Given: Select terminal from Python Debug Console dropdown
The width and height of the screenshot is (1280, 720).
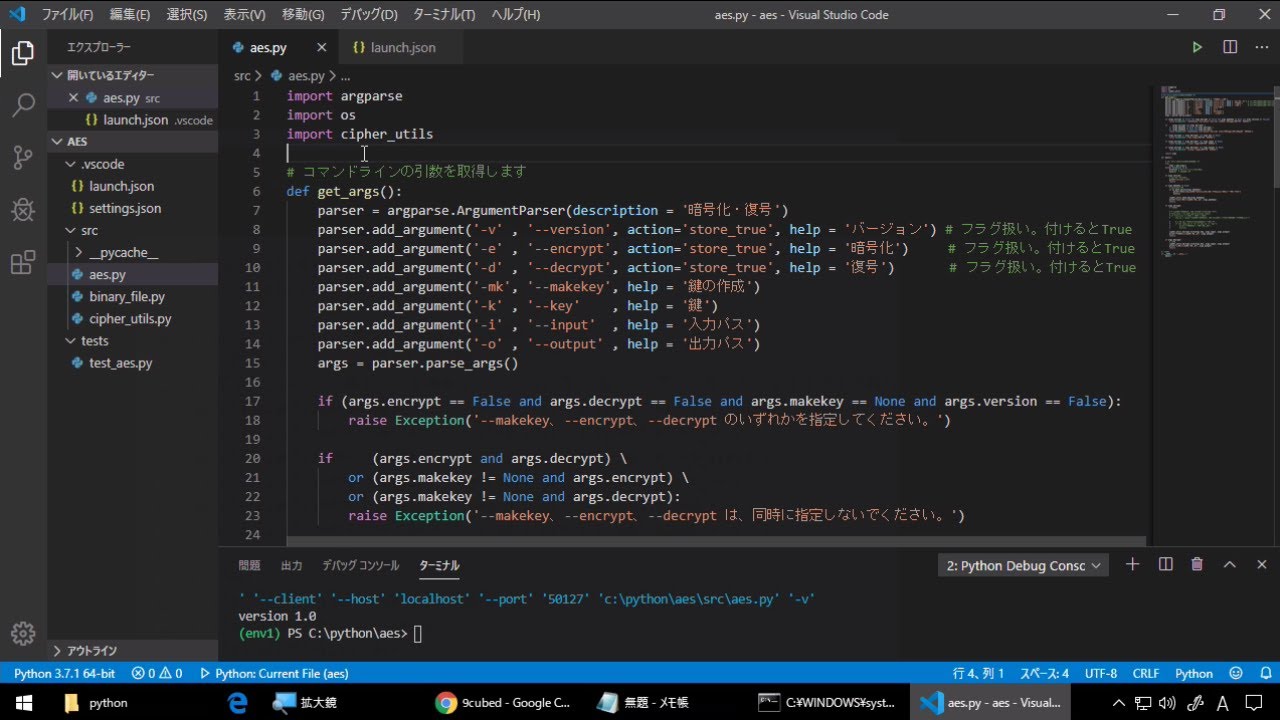Looking at the screenshot, I should 1024,566.
